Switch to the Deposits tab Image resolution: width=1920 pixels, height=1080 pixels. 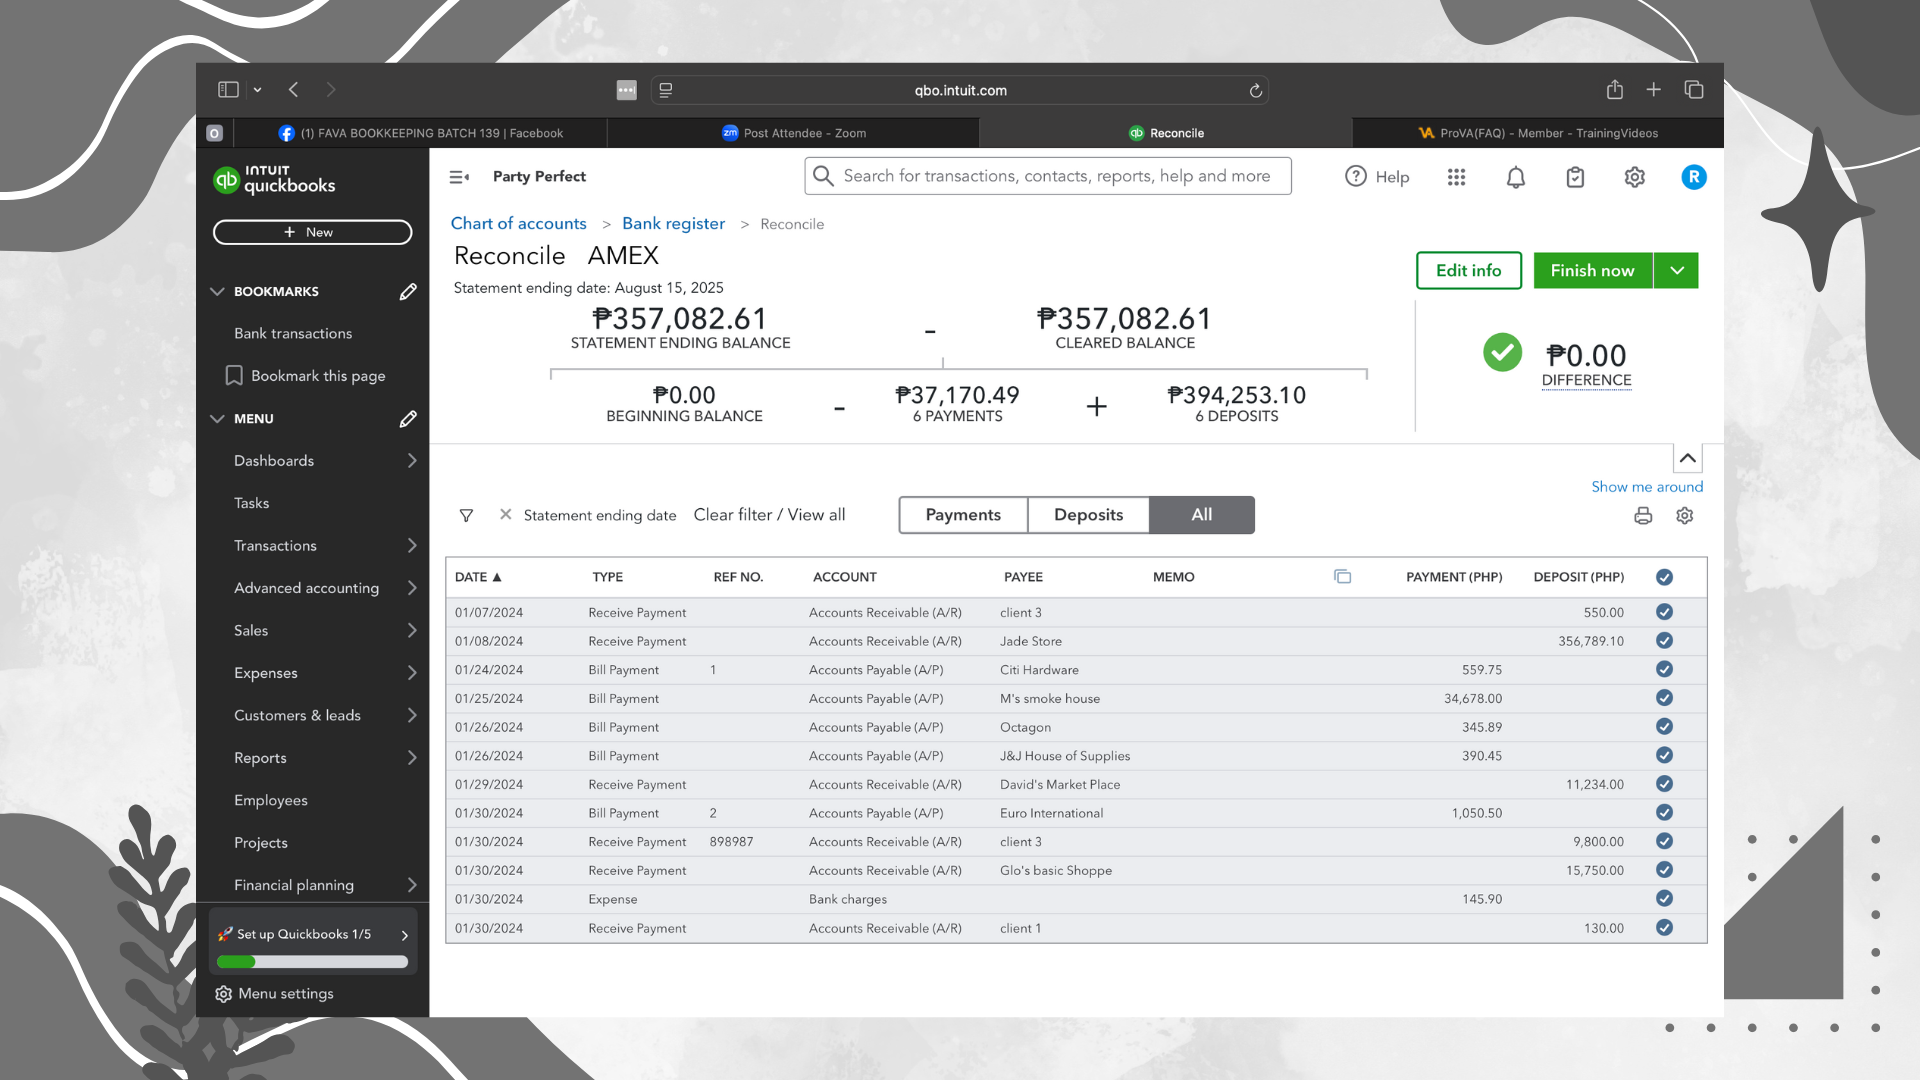[x=1088, y=515]
